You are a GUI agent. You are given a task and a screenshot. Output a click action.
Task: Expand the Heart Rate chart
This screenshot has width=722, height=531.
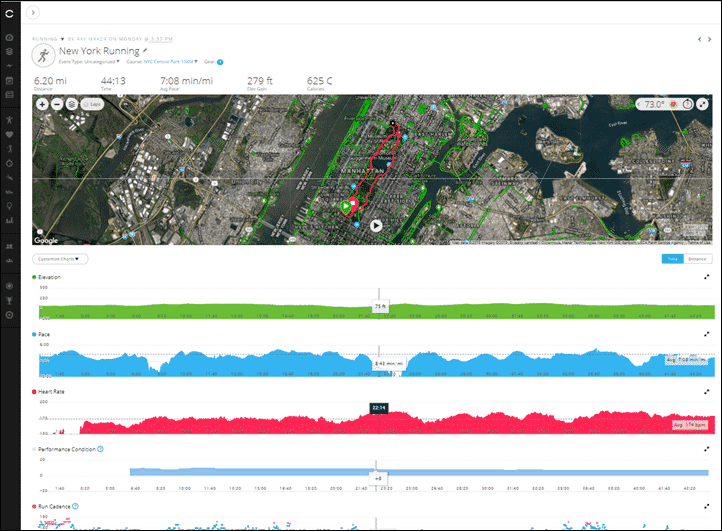pos(706,391)
